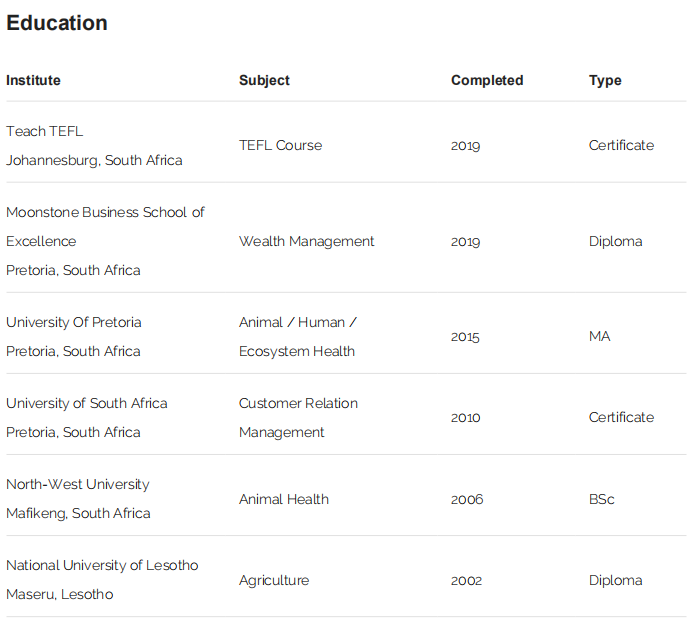Select the University Of Pretoria entry
This screenshot has width=695, height=629.
point(74,322)
